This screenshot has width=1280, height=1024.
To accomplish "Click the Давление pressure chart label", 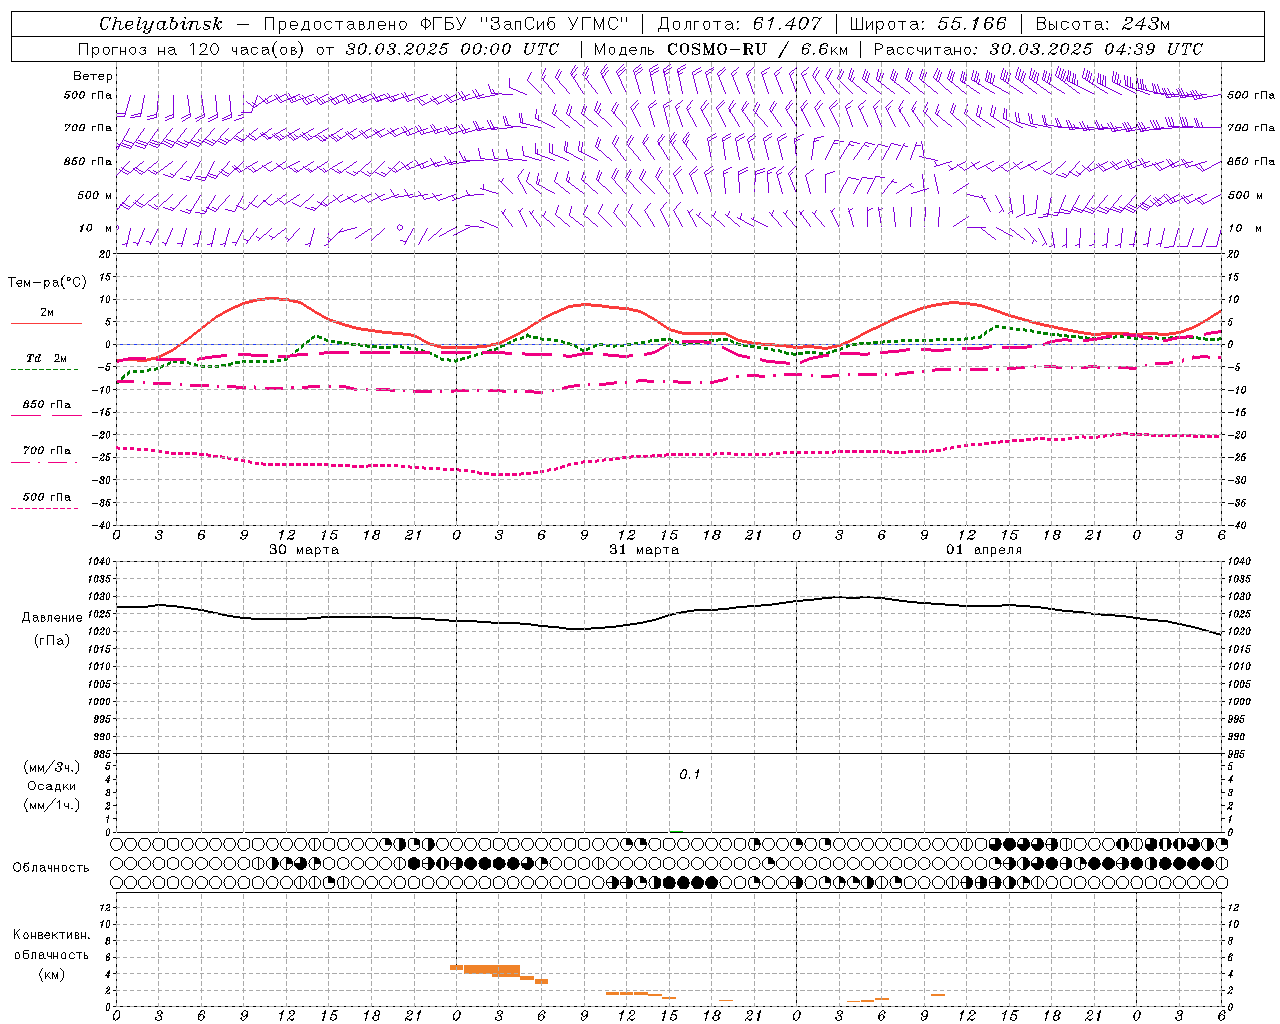I will point(52,618).
